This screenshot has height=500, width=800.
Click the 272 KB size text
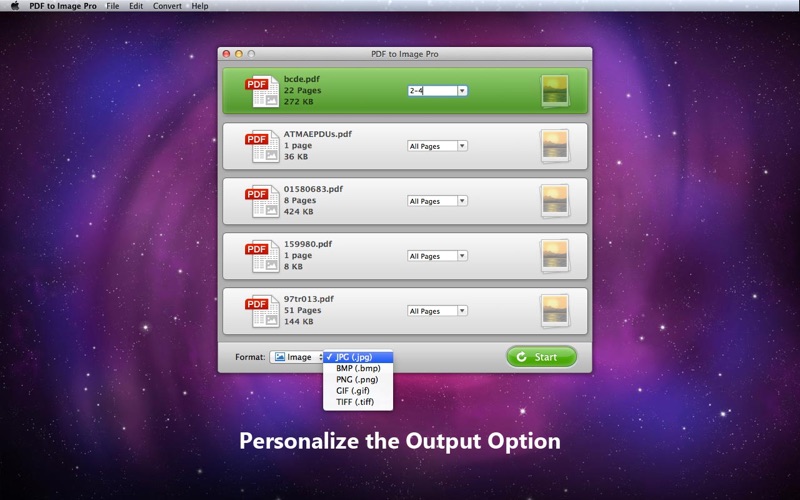point(298,102)
